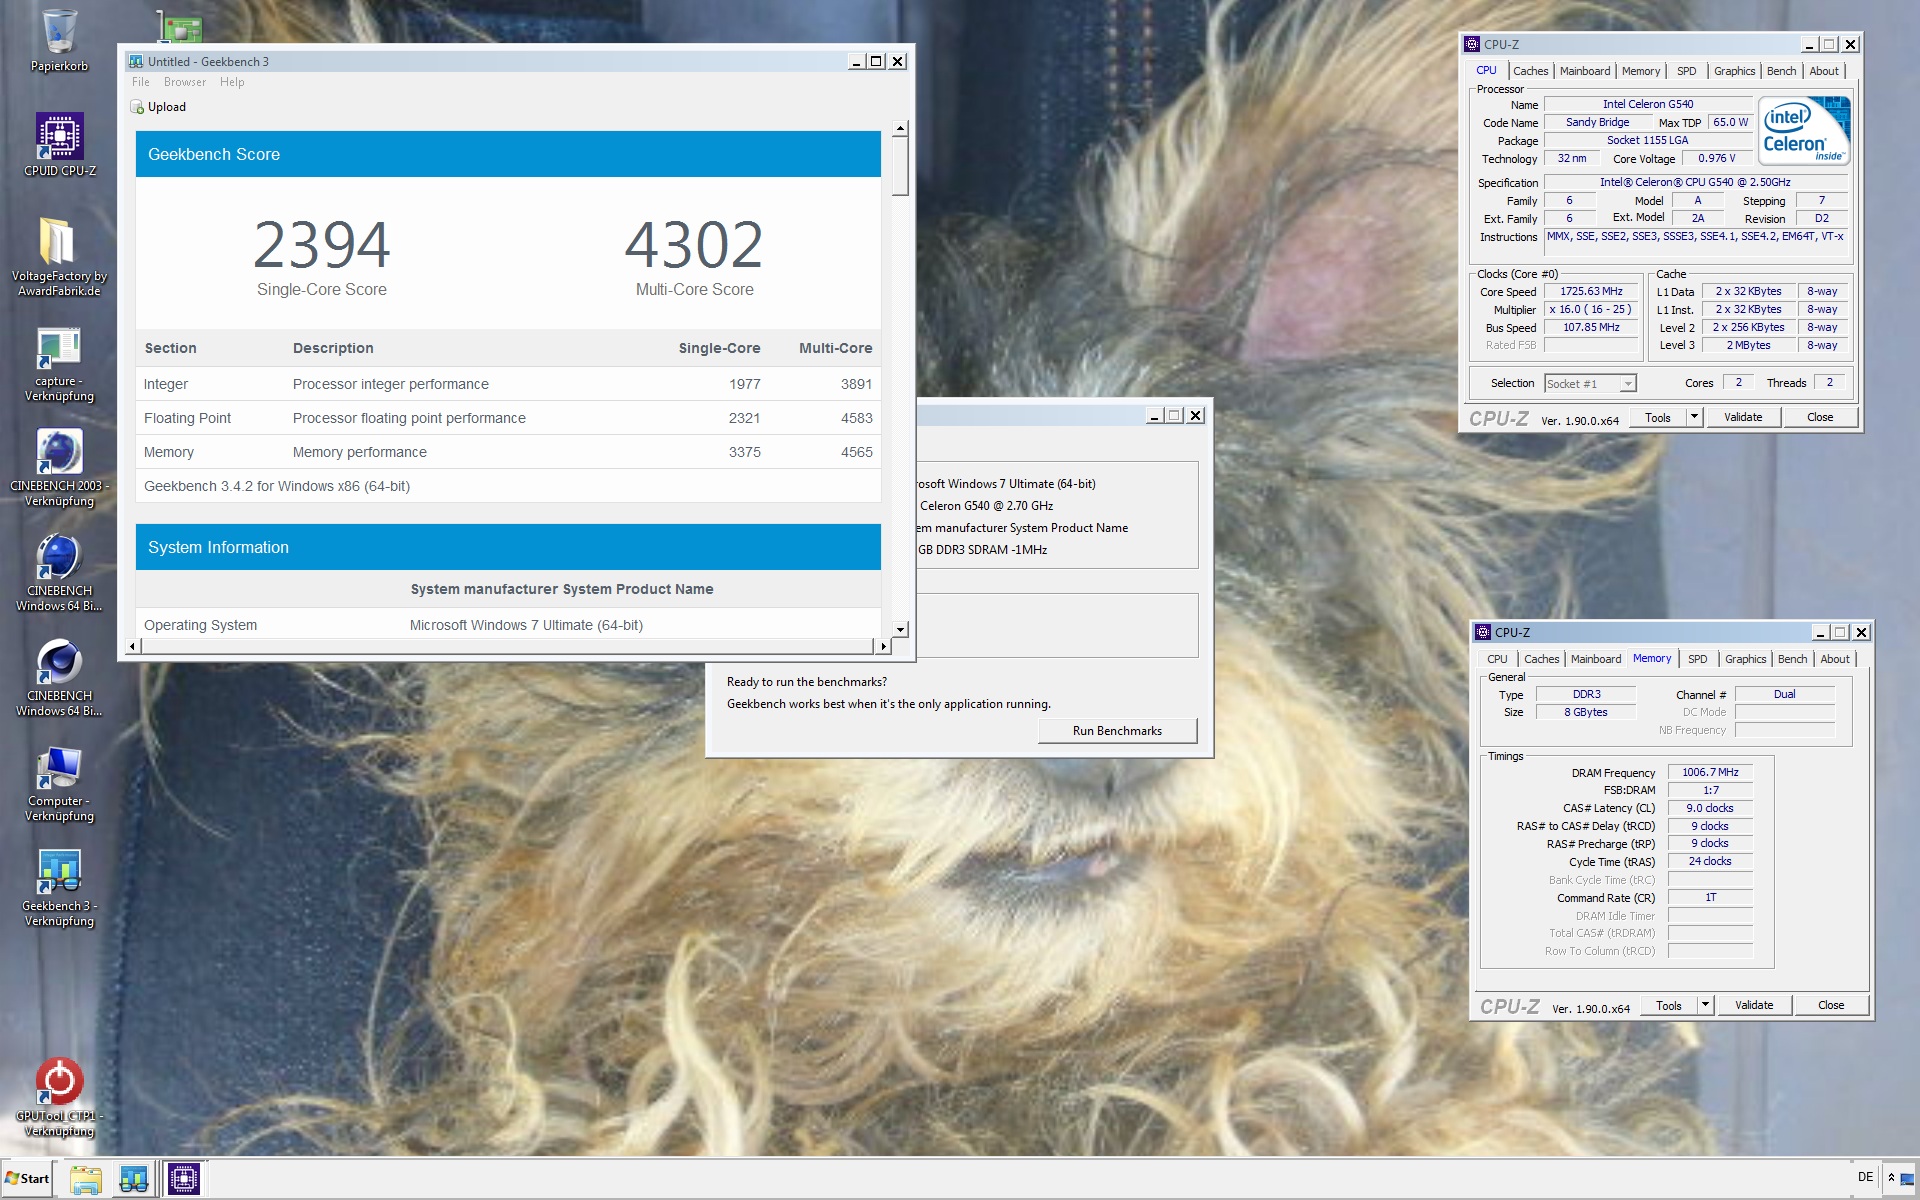Viewport: 1920px width, 1200px height.
Task: Open Bench tab in bottom CPU-Z
Action: pos(1792,659)
